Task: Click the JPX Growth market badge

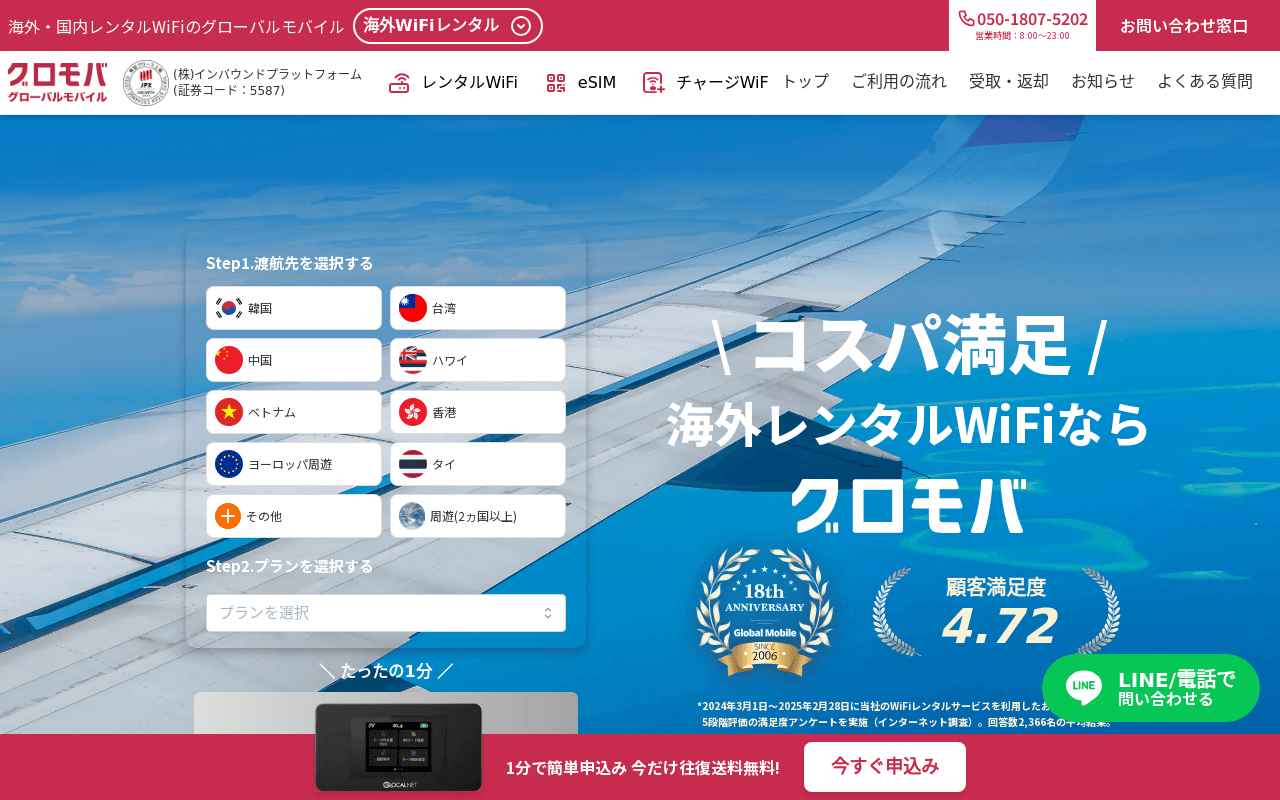Action: (146, 83)
